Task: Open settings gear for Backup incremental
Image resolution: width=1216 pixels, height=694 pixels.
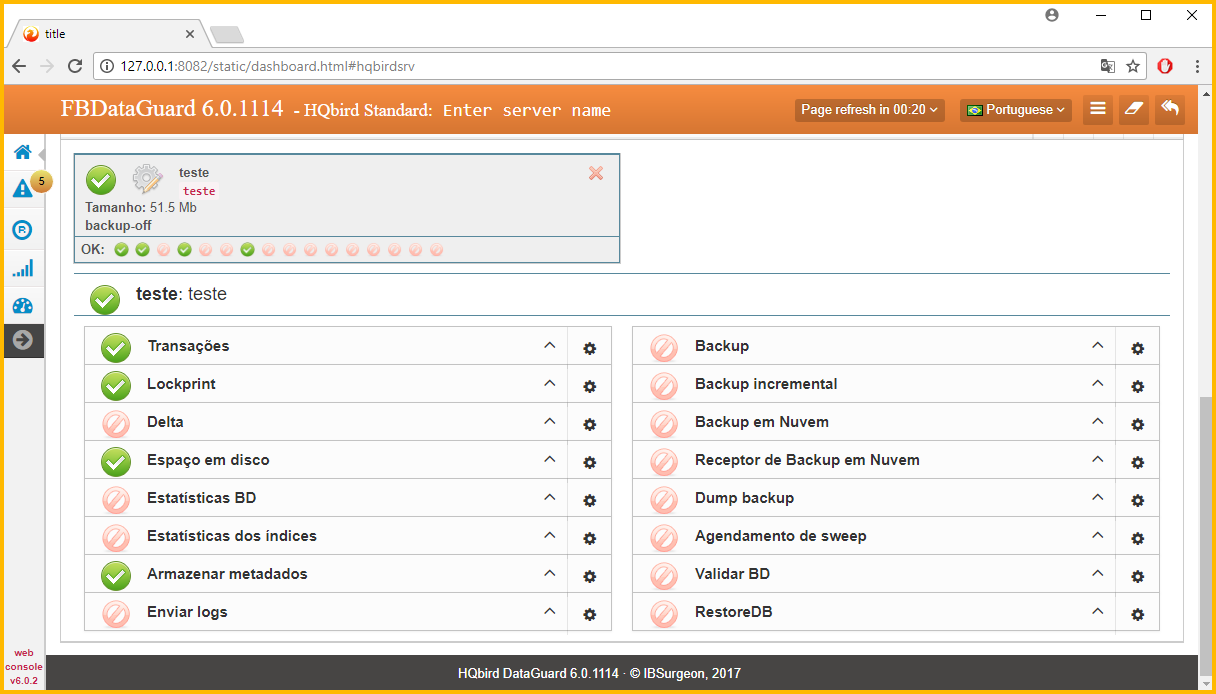Action: point(1138,386)
